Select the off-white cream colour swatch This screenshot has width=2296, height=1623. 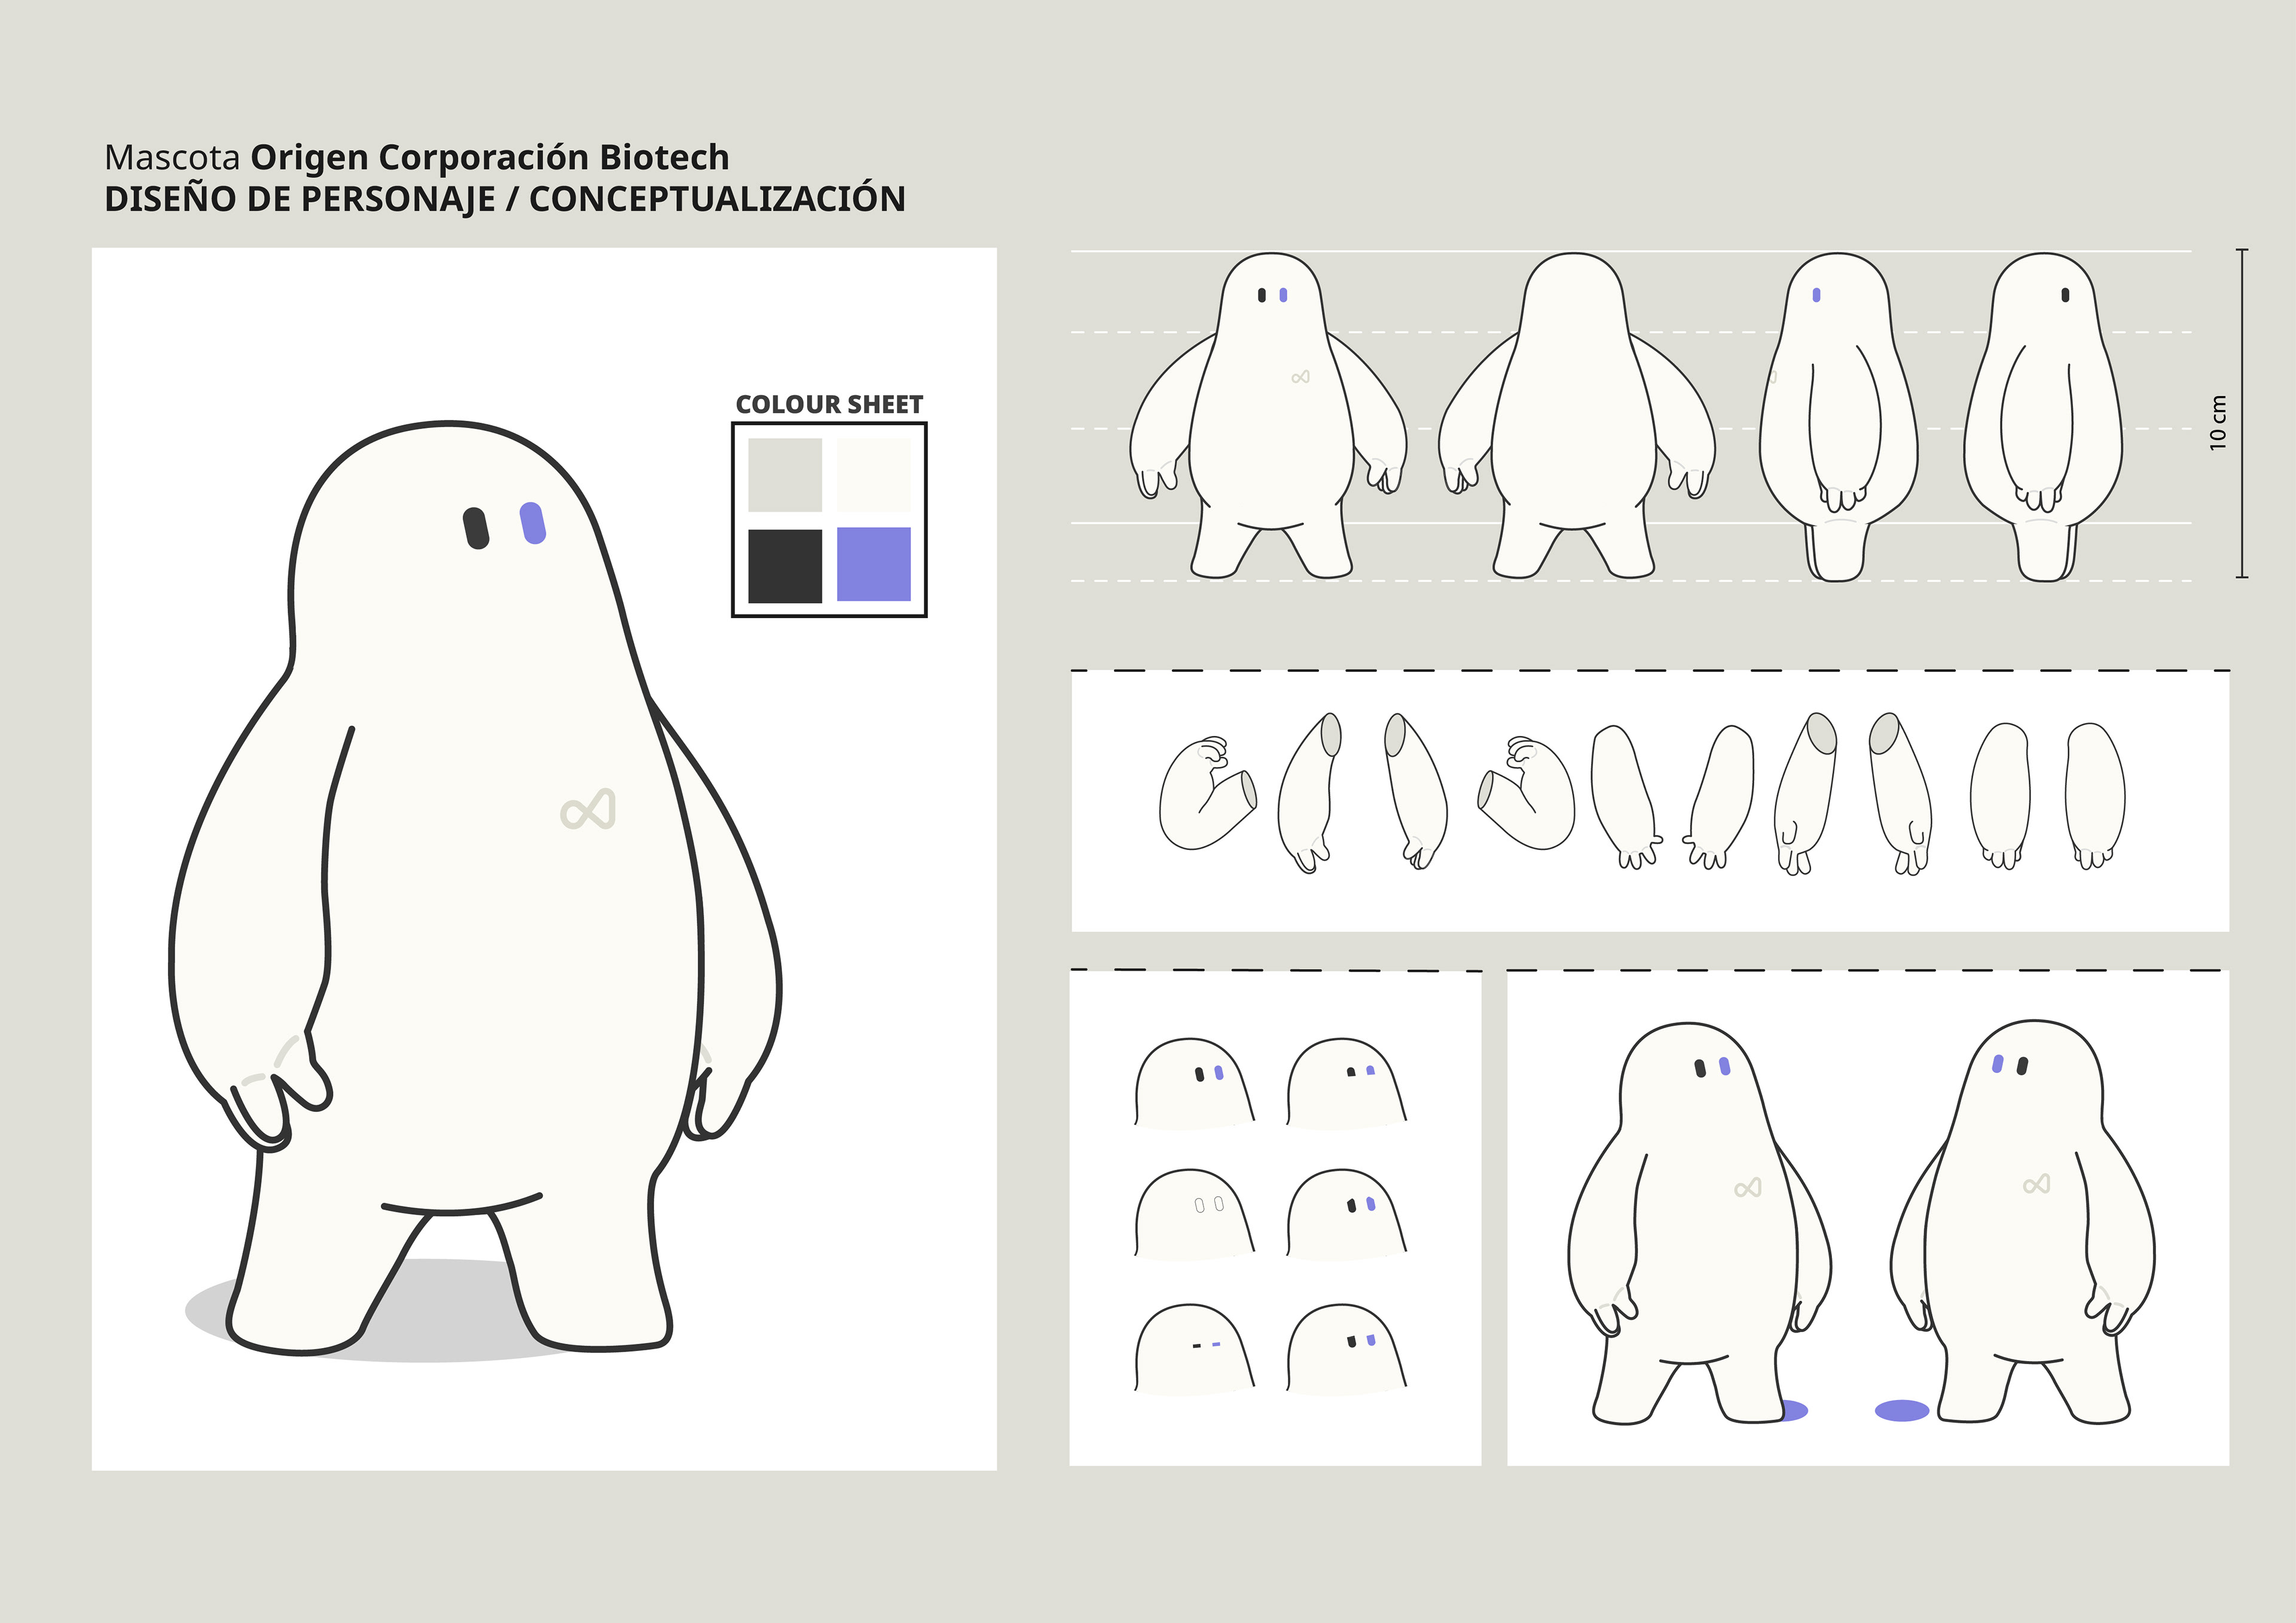coord(873,475)
